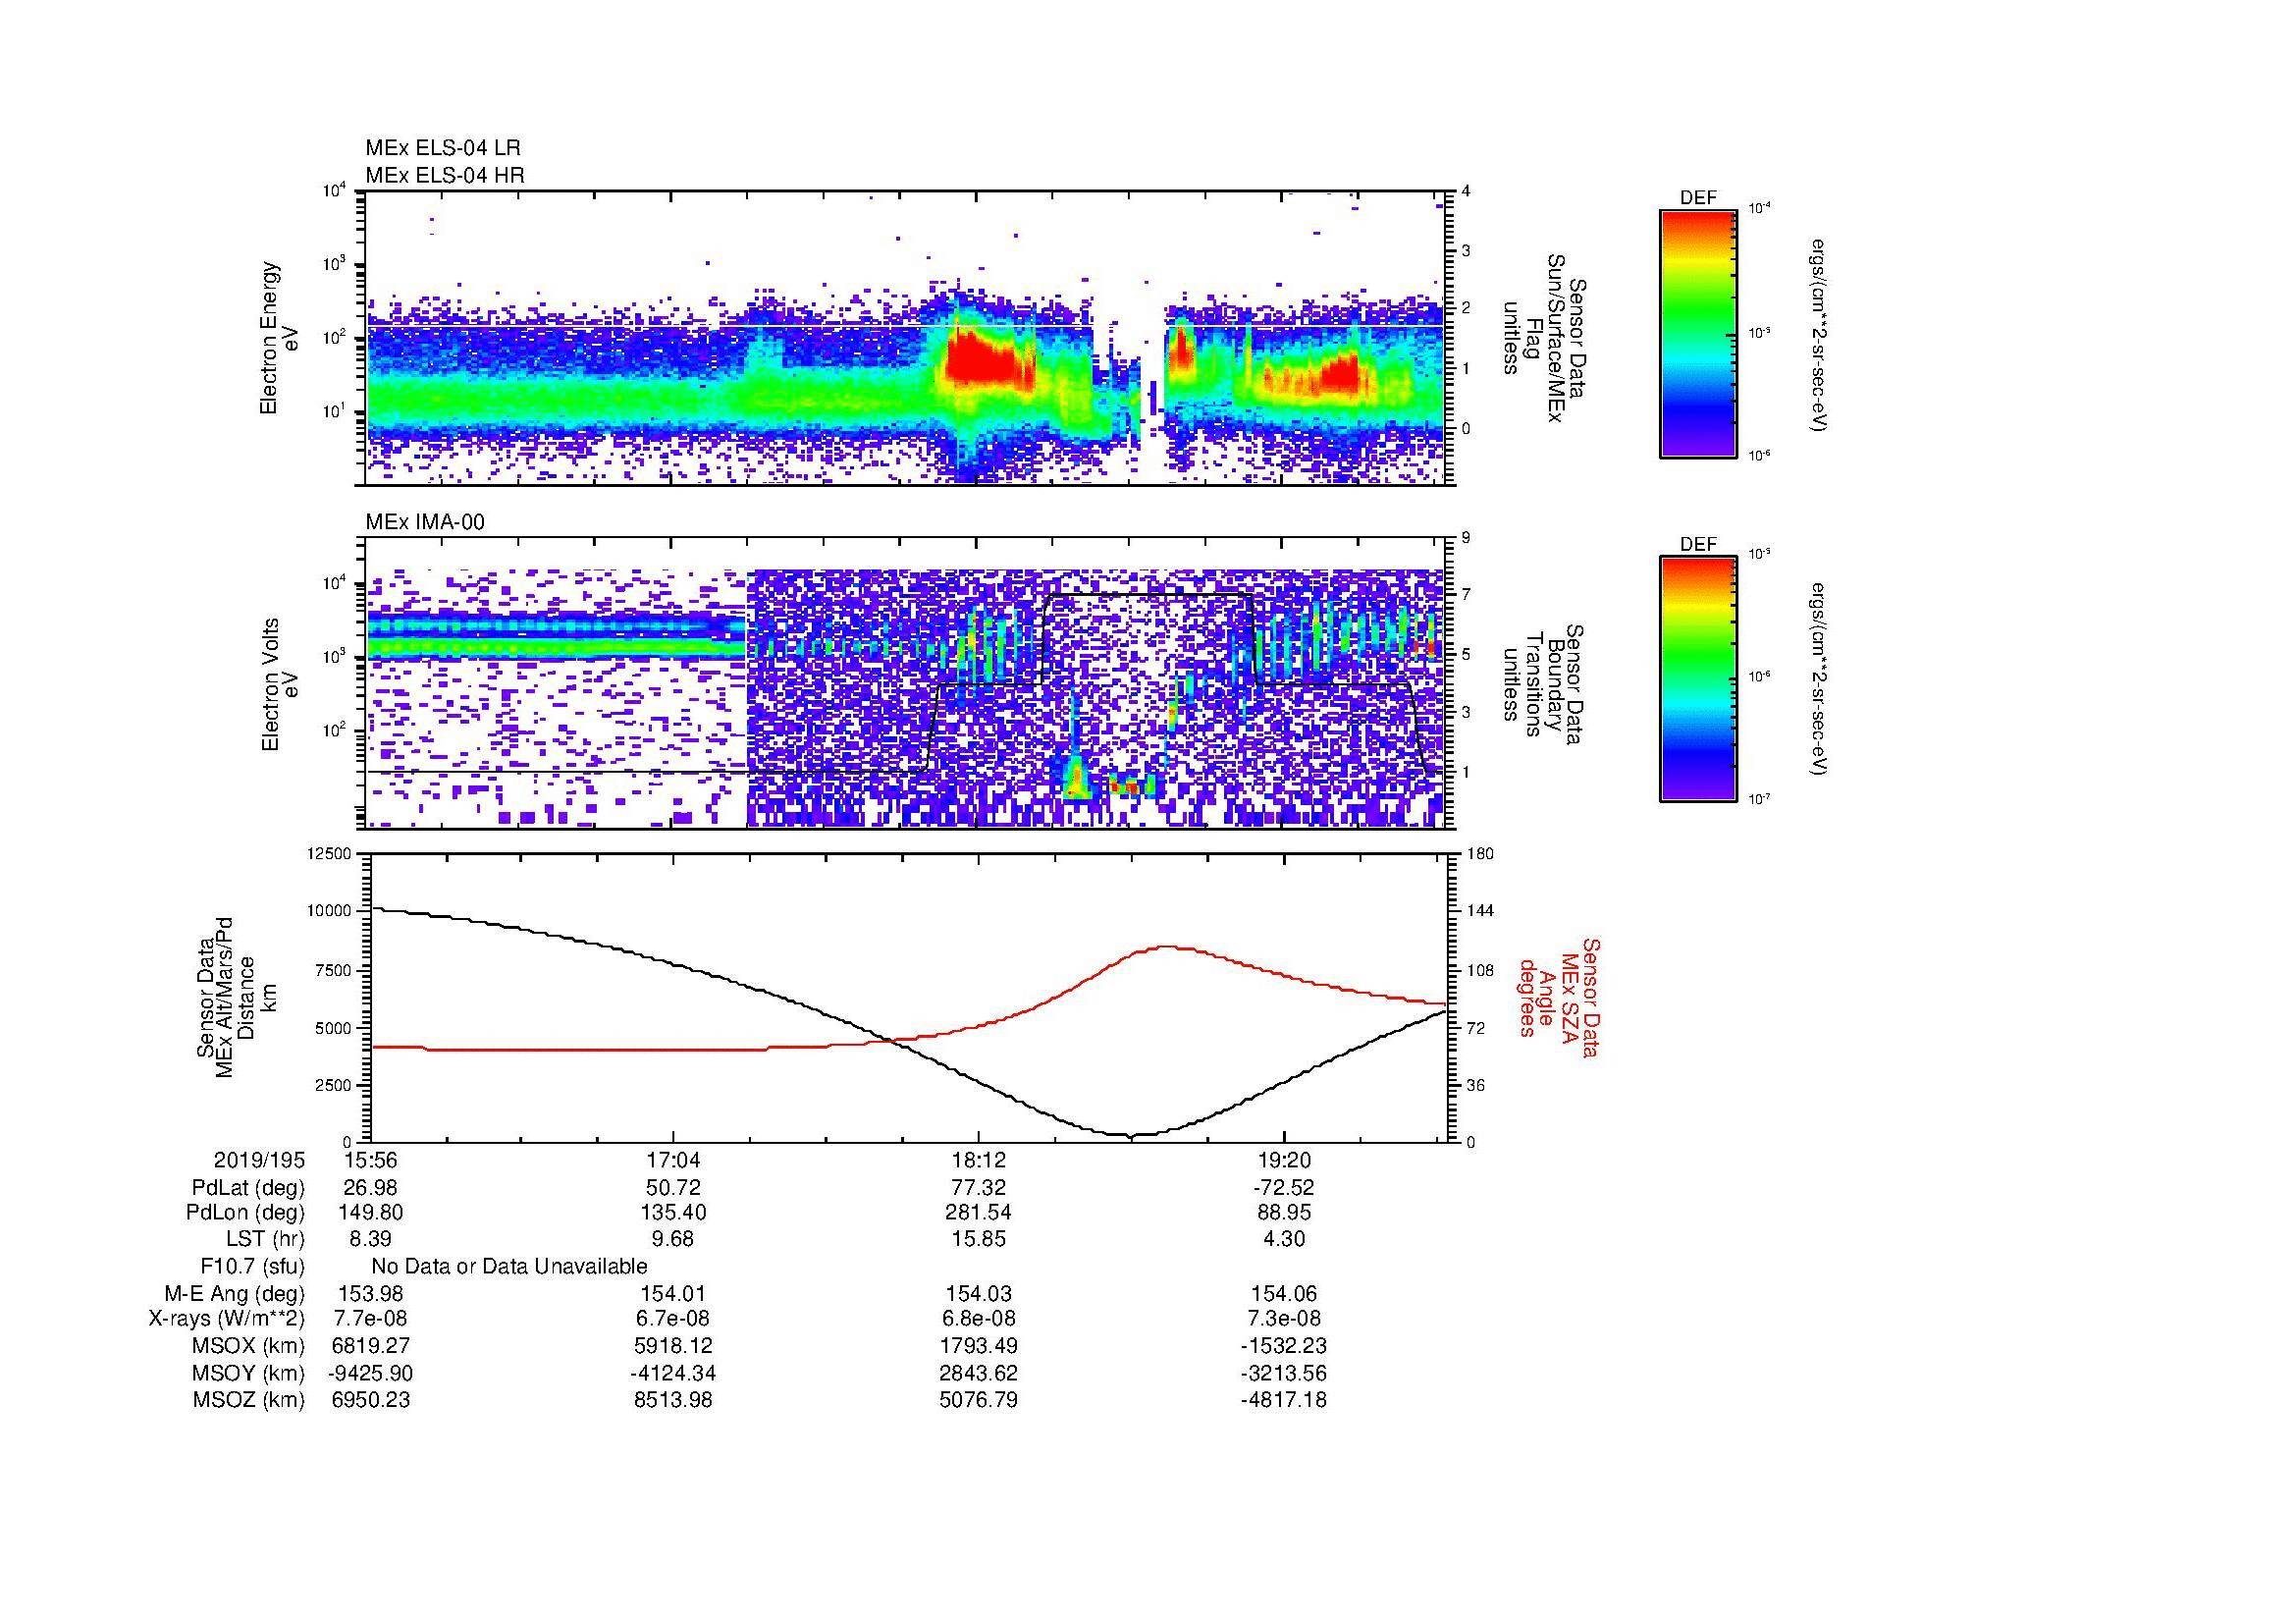Select the 'MEx ELS-04 HR' panel title

tap(445, 175)
